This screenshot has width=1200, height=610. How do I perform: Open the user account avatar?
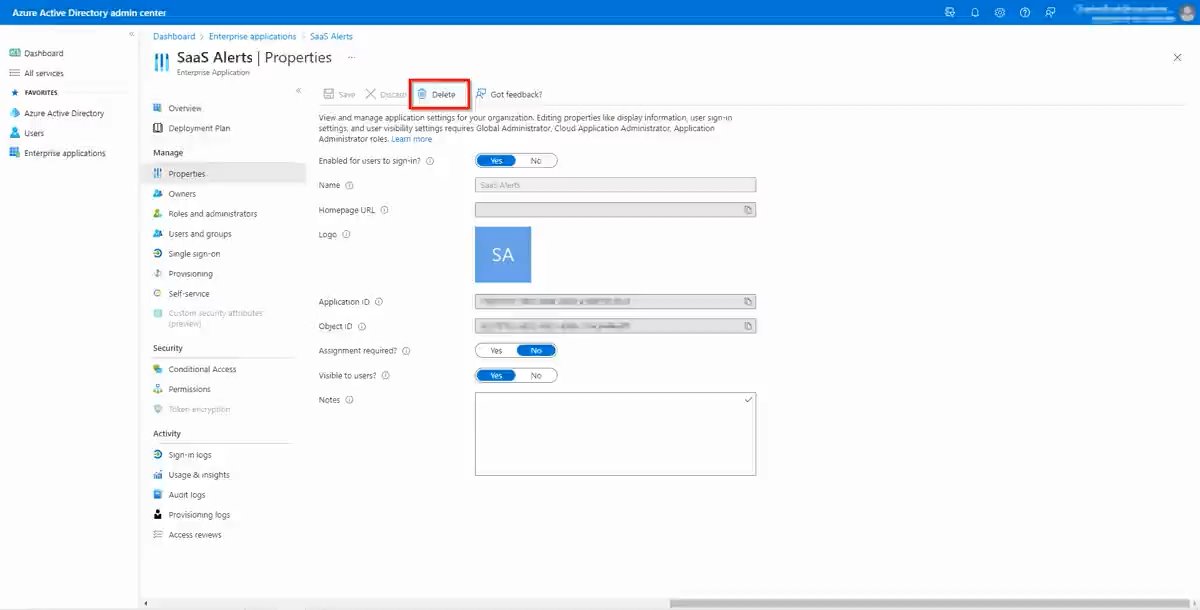(x=1187, y=12)
